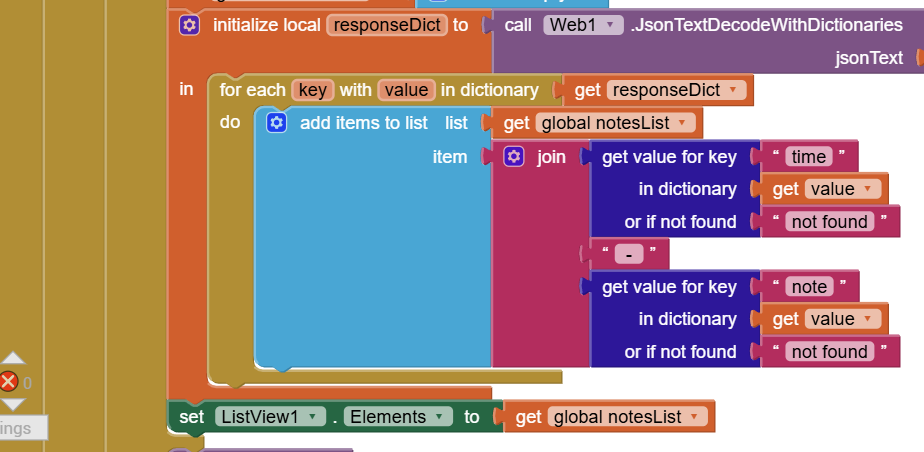Edit "not found" text below the note key
The width and height of the screenshot is (924, 452).
(829, 352)
